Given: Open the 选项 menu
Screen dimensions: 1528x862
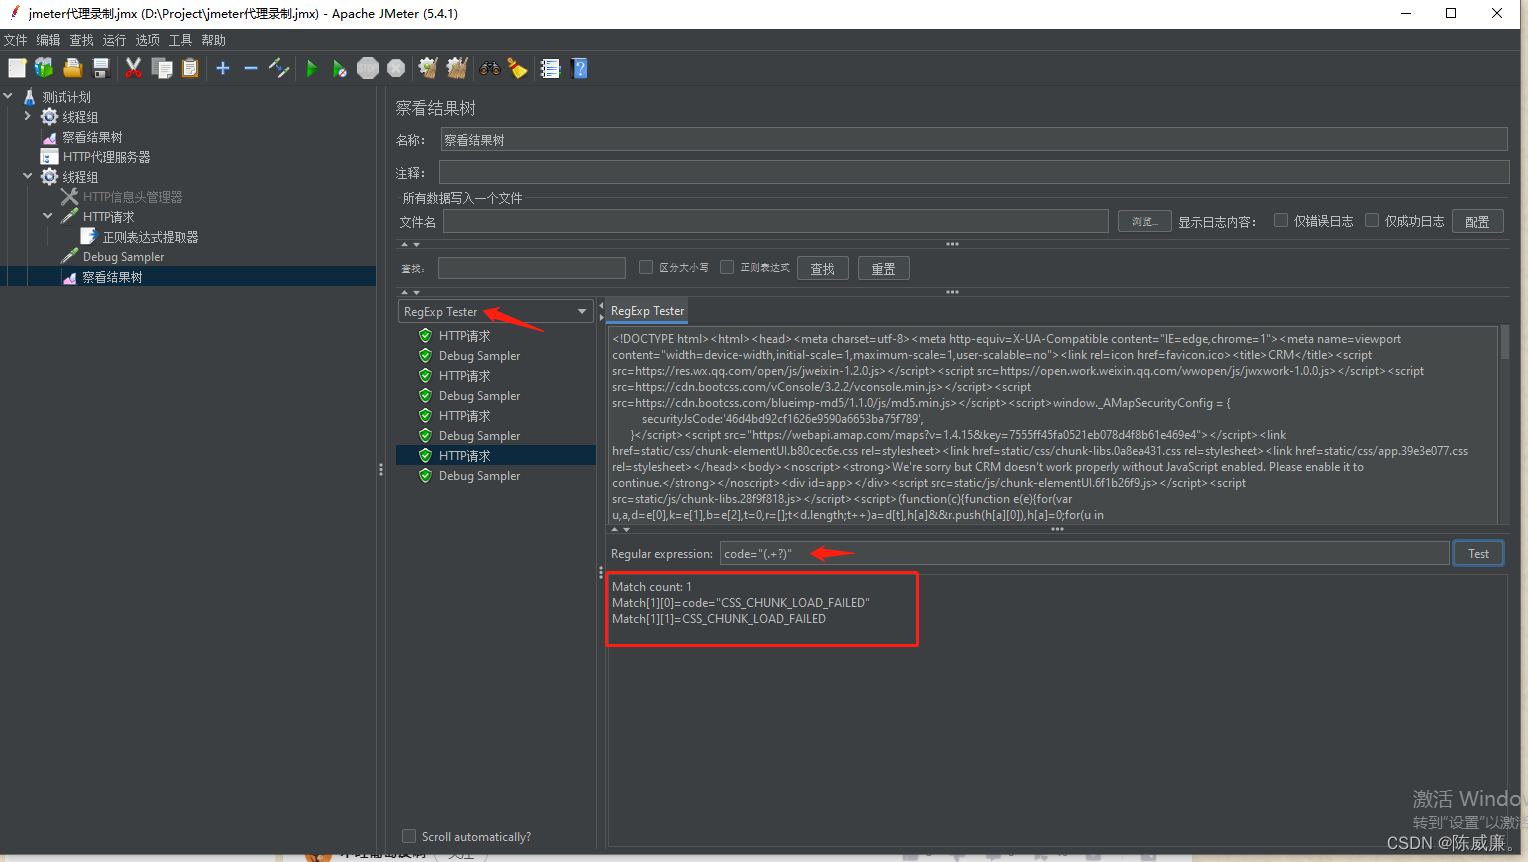Looking at the screenshot, I should (x=148, y=40).
